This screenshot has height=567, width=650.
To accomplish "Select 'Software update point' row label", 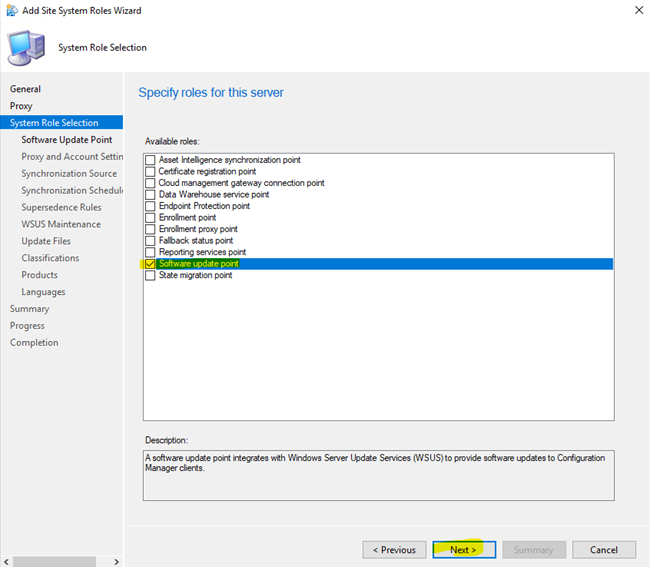I will 199,264.
